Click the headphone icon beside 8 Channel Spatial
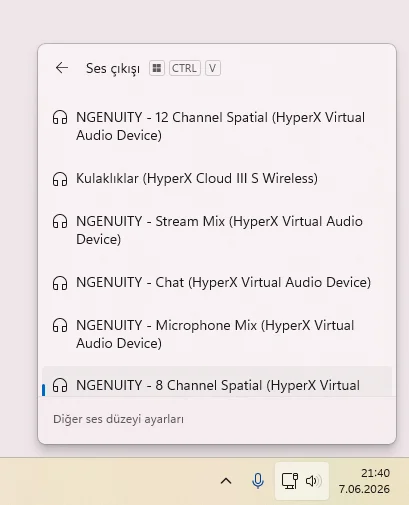409x505 pixels. tap(60, 385)
